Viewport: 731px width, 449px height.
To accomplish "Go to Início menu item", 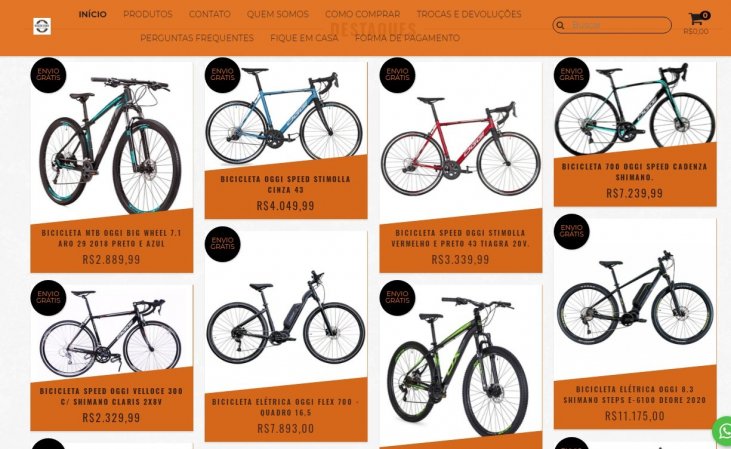I will click(92, 14).
